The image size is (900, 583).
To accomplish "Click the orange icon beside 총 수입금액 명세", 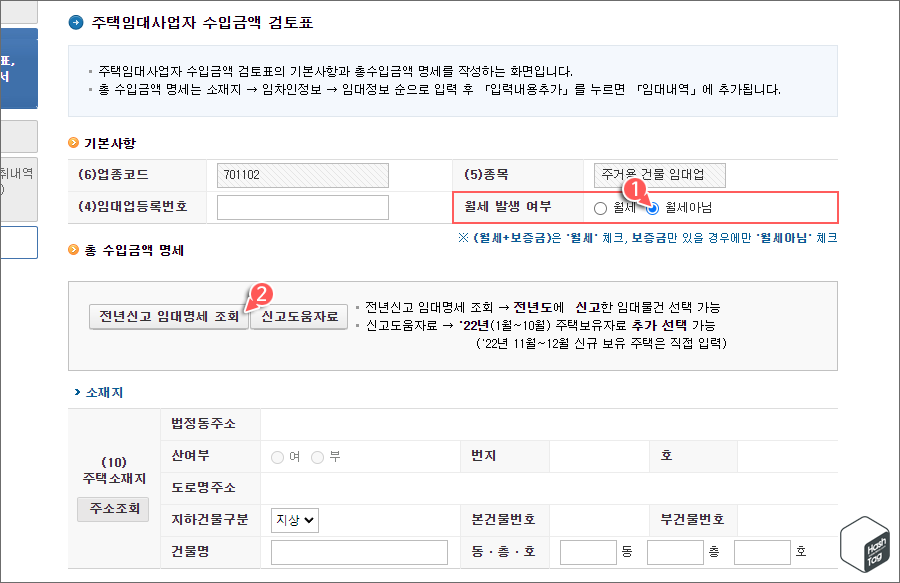I will (x=73, y=250).
